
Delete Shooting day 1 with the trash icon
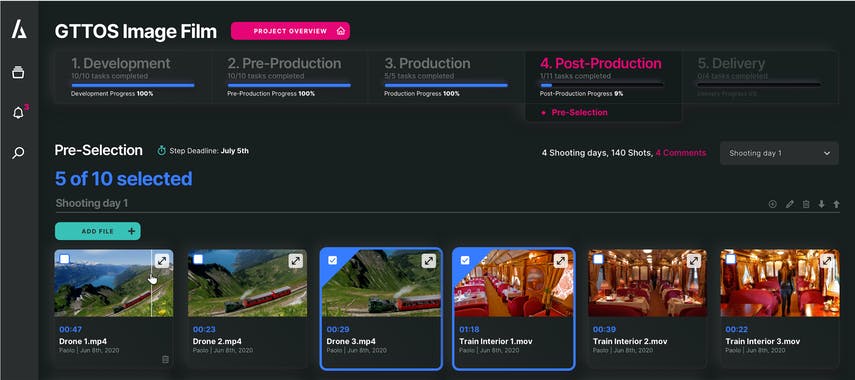point(806,204)
